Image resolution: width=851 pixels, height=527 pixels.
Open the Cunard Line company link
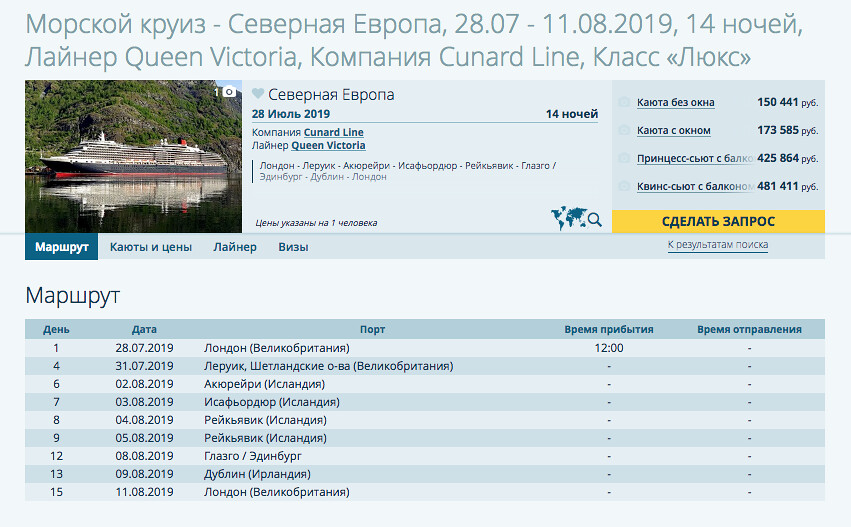333,132
